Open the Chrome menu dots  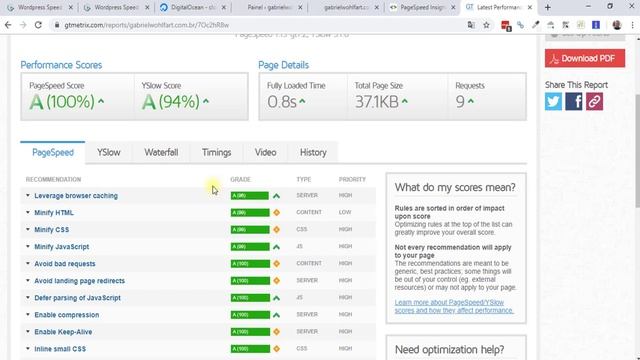[632, 25]
